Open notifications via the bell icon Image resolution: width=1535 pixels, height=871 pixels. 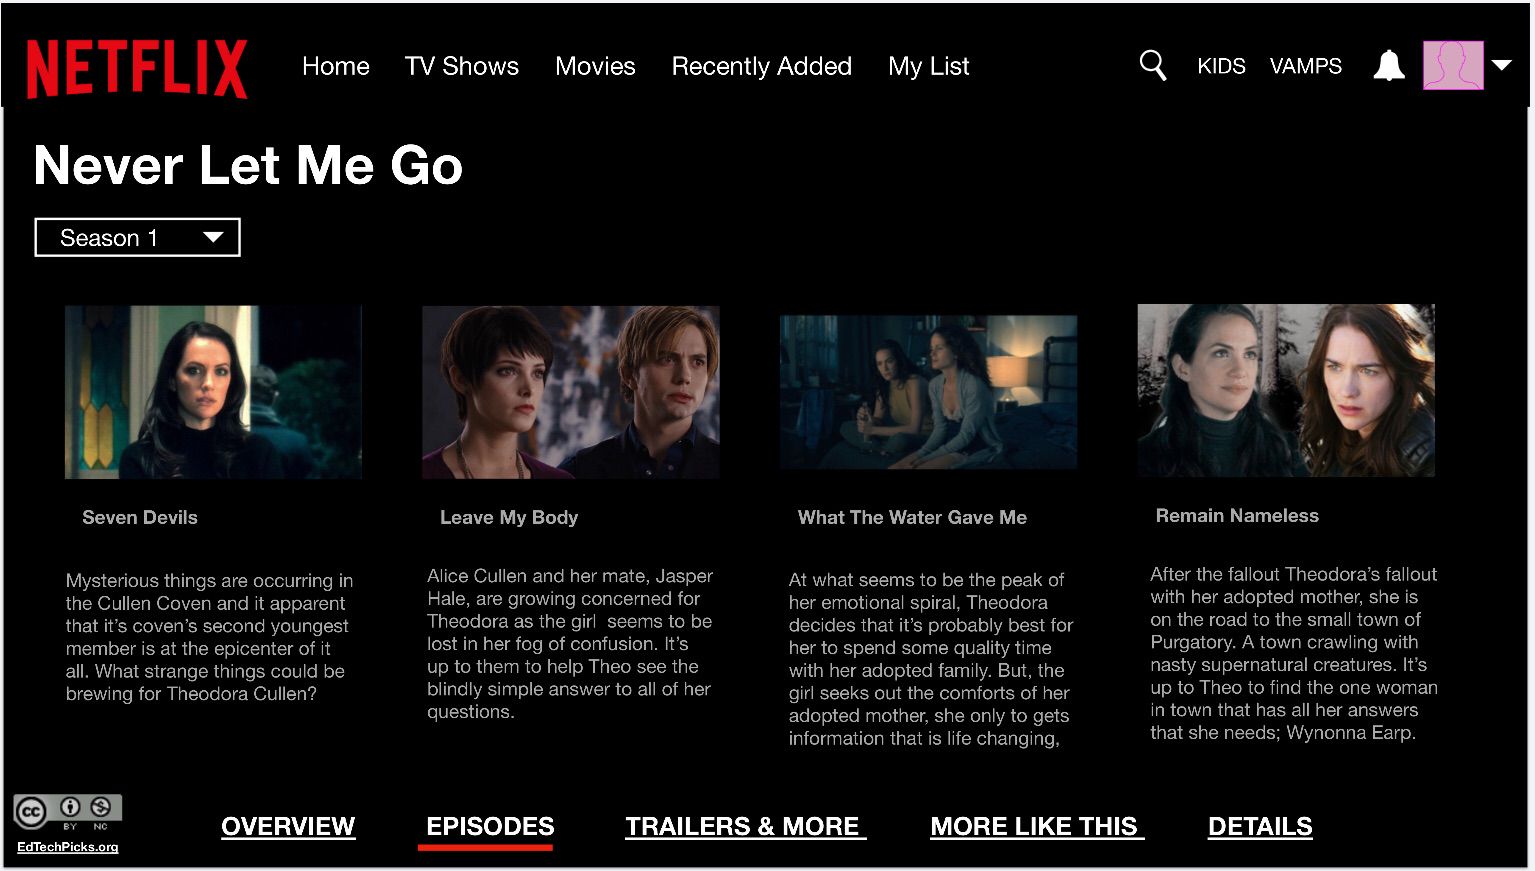tap(1389, 66)
